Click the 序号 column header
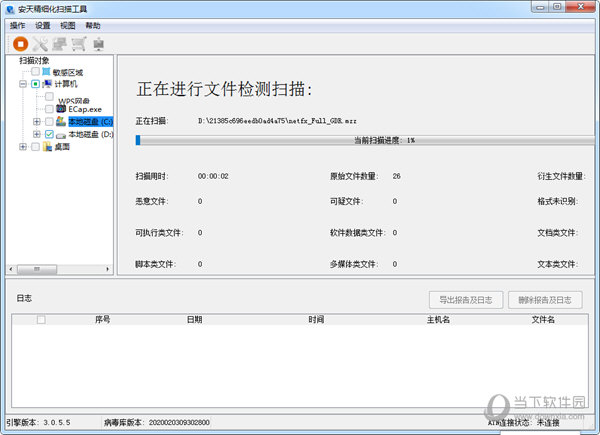The width and height of the screenshot is (600, 435). [x=103, y=319]
